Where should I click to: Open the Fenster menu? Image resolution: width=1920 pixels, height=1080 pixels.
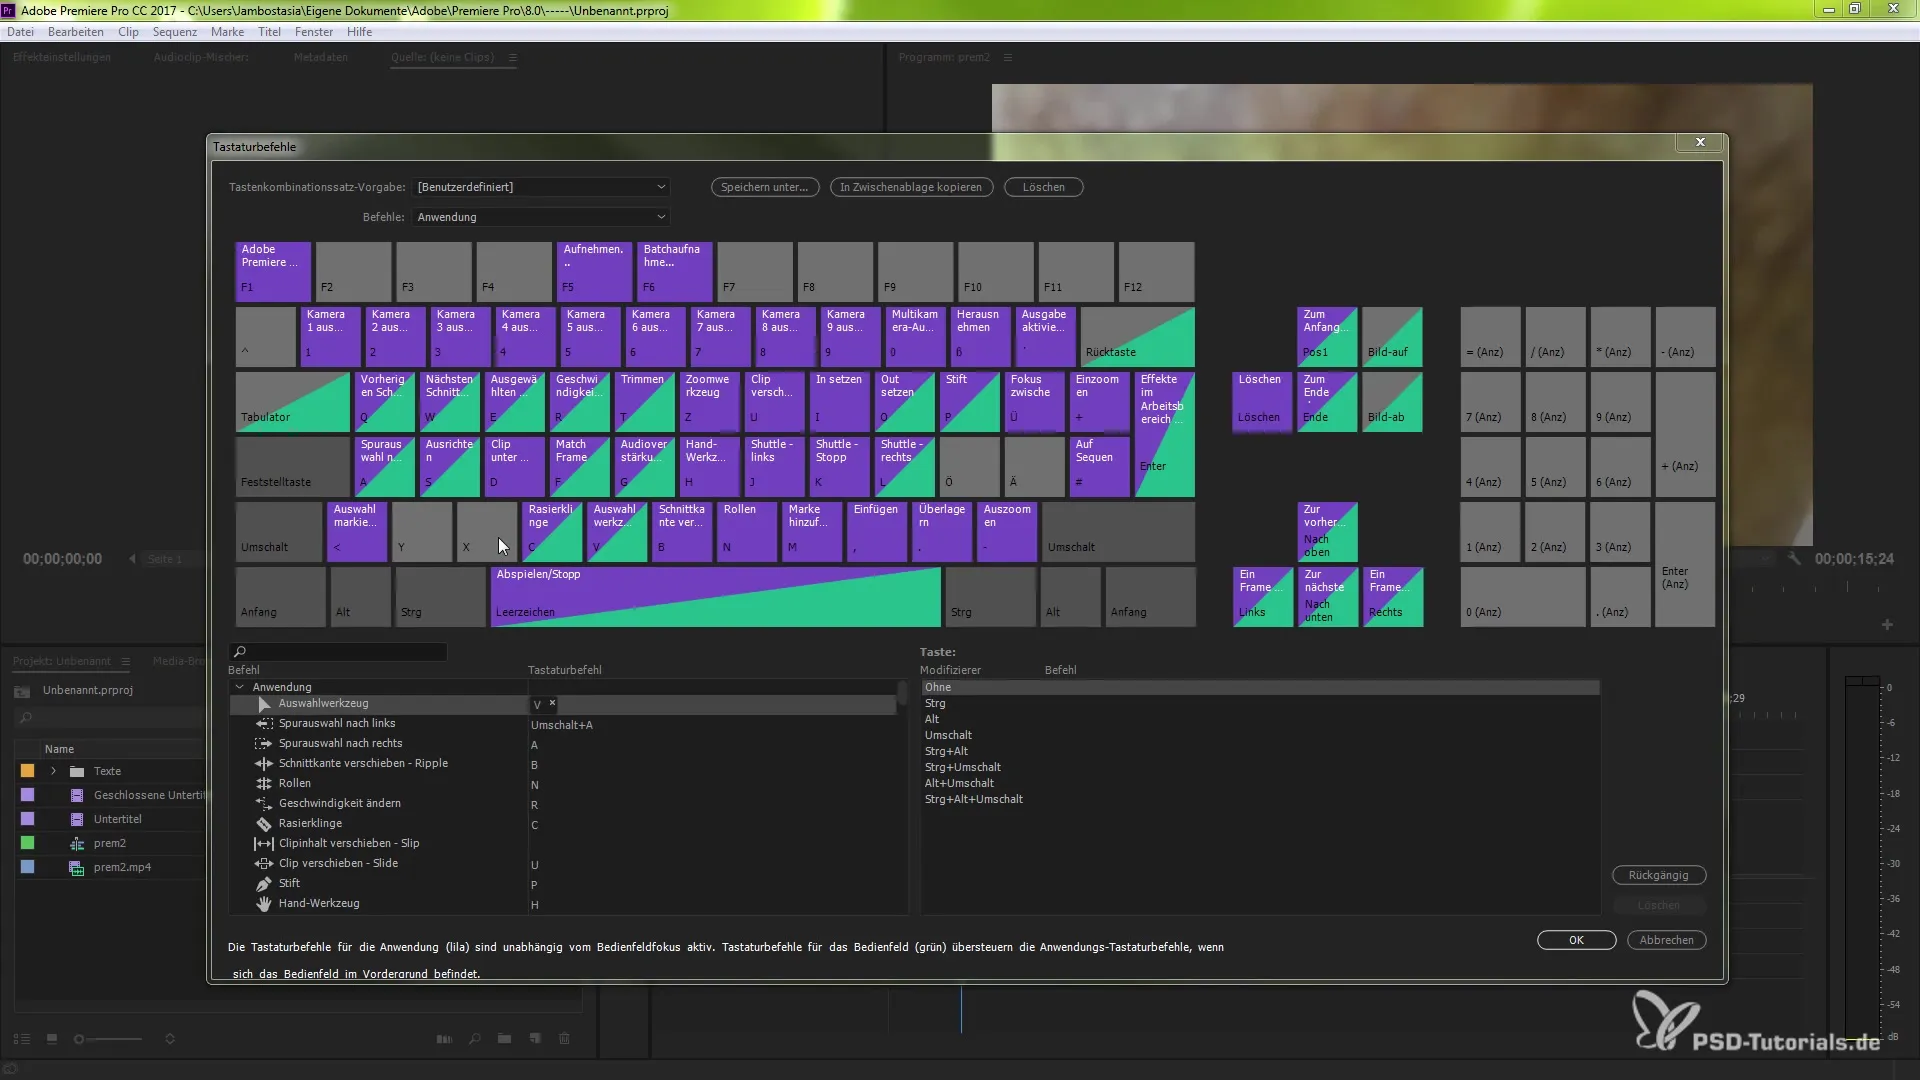[314, 32]
